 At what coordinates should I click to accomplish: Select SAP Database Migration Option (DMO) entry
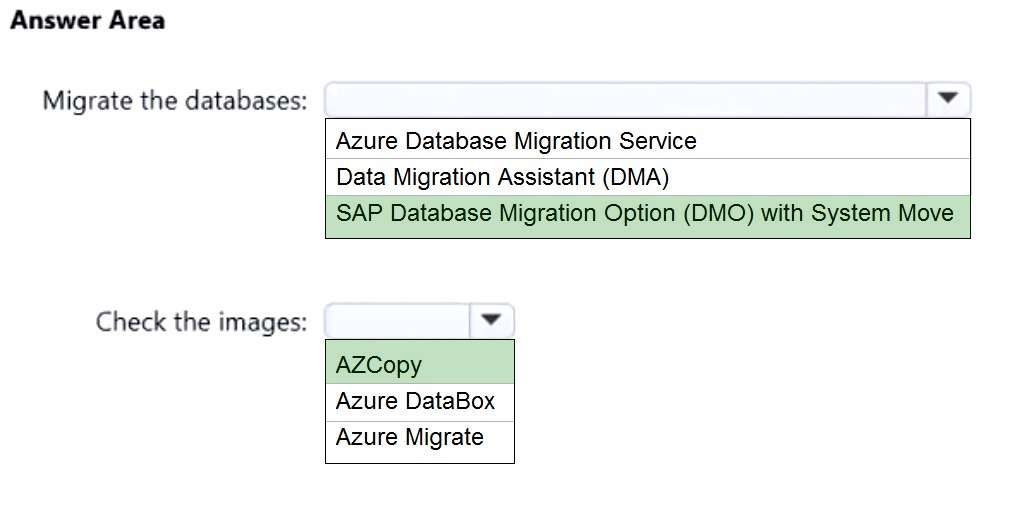(x=647, y=214)
